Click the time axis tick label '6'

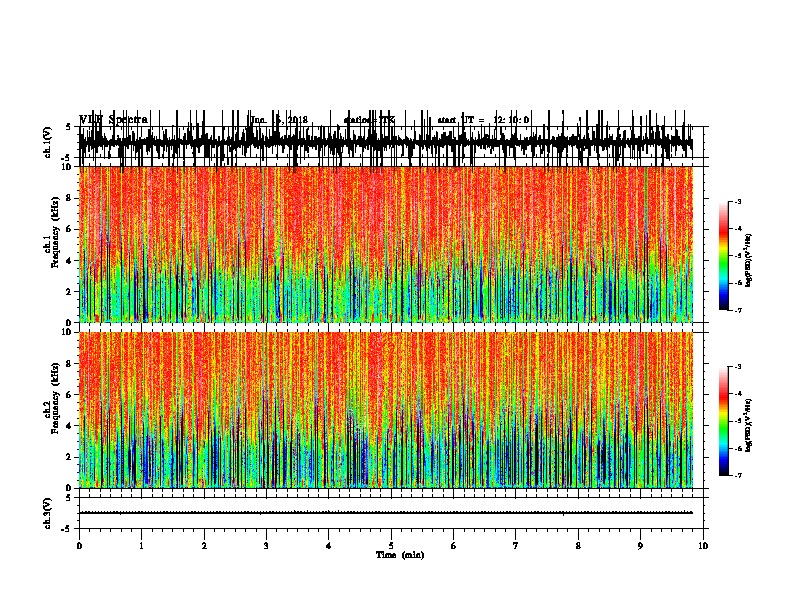pyautogui.click(x=454, y=546)
